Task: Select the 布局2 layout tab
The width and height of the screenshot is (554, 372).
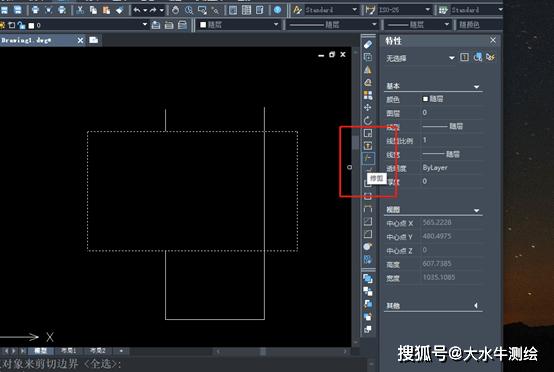Action: pyautogui.click(x=98, y=351)
